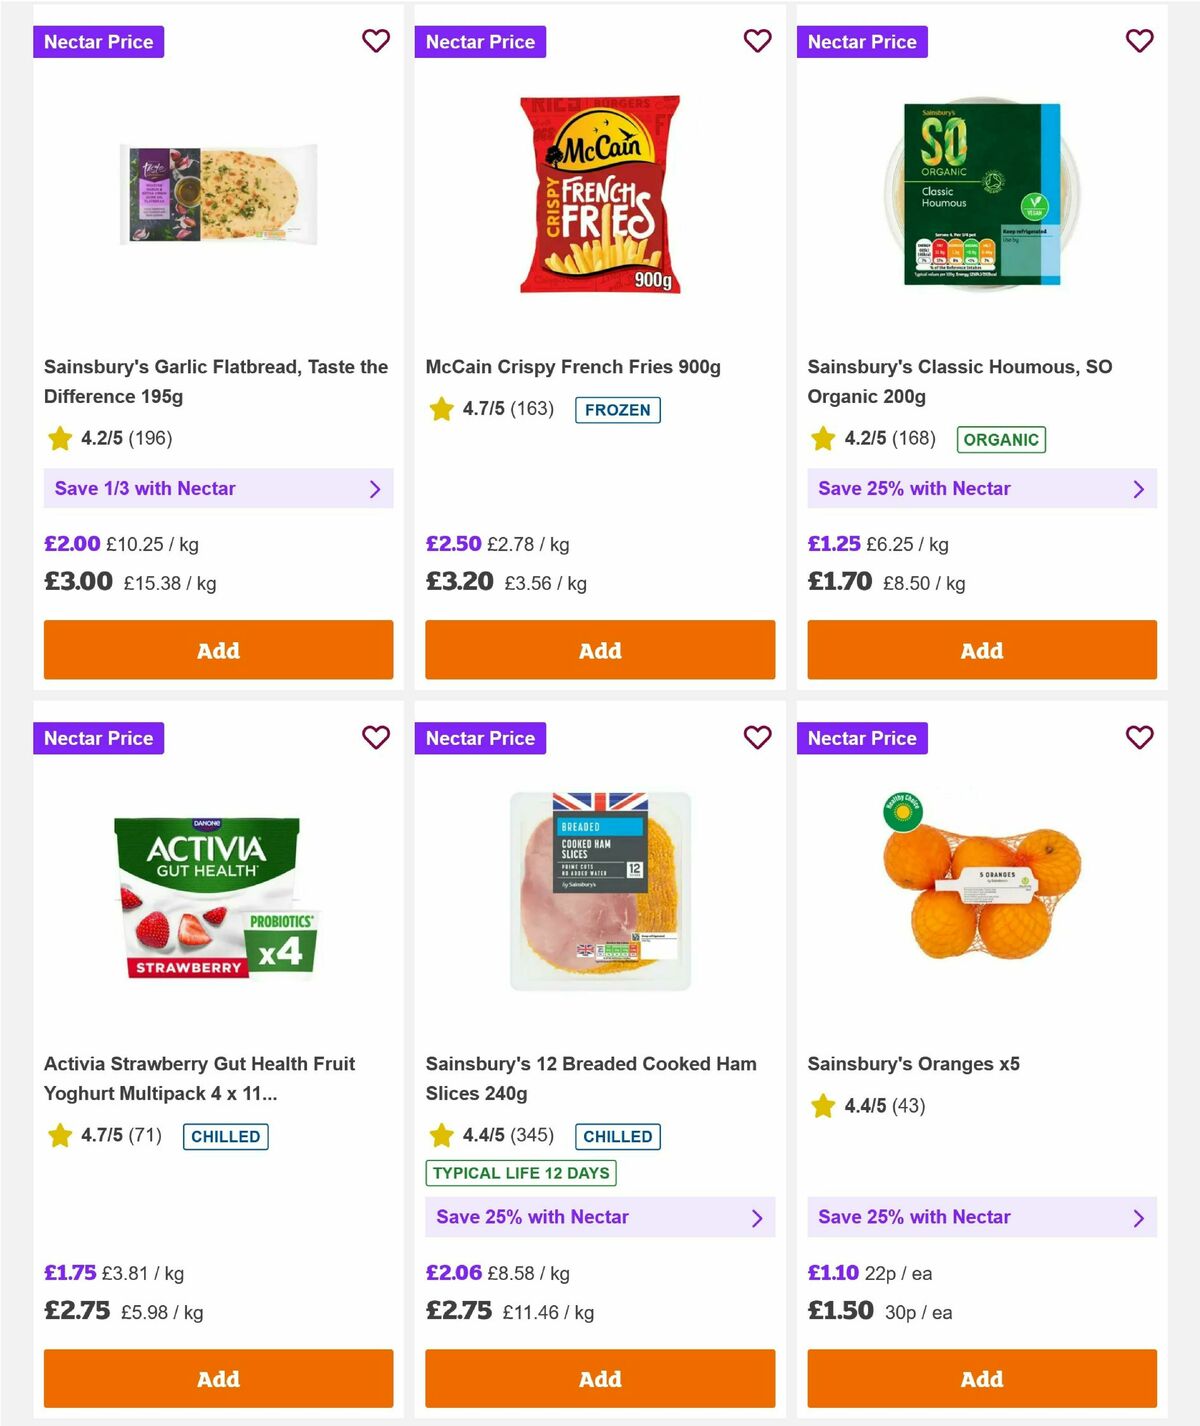Toggle wishlist heart for the Classic Houmous
This screenshot has height=1426, width=1200.
[x=1139, y=41]
